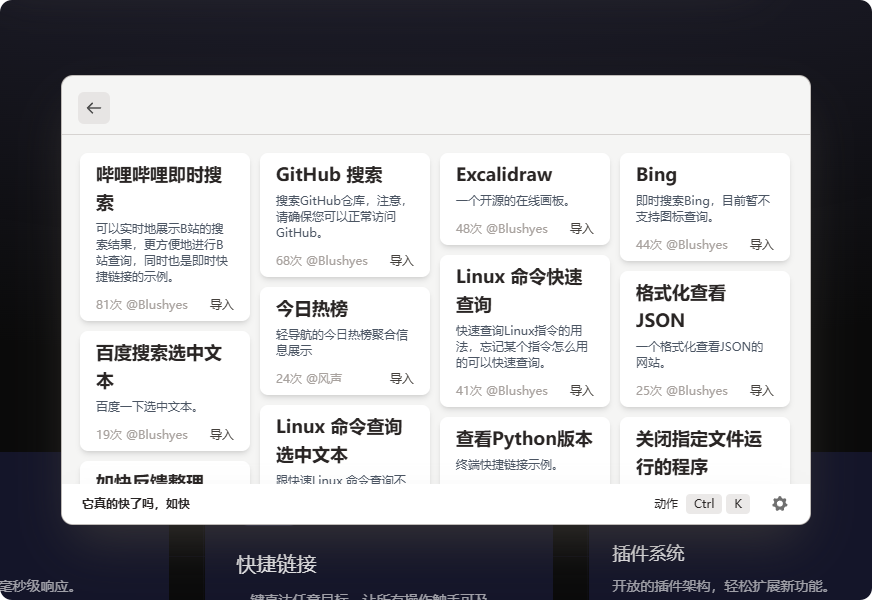This screenshot has height=600, width=872.
Task: Click the 48次 @Blushyes author text
Action: tap(502, 229)
